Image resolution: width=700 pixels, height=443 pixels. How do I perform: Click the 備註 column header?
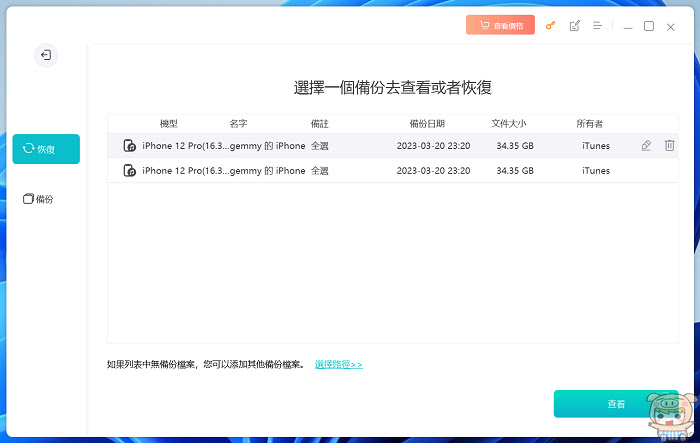pyautogui.click(x=320, y=124)
